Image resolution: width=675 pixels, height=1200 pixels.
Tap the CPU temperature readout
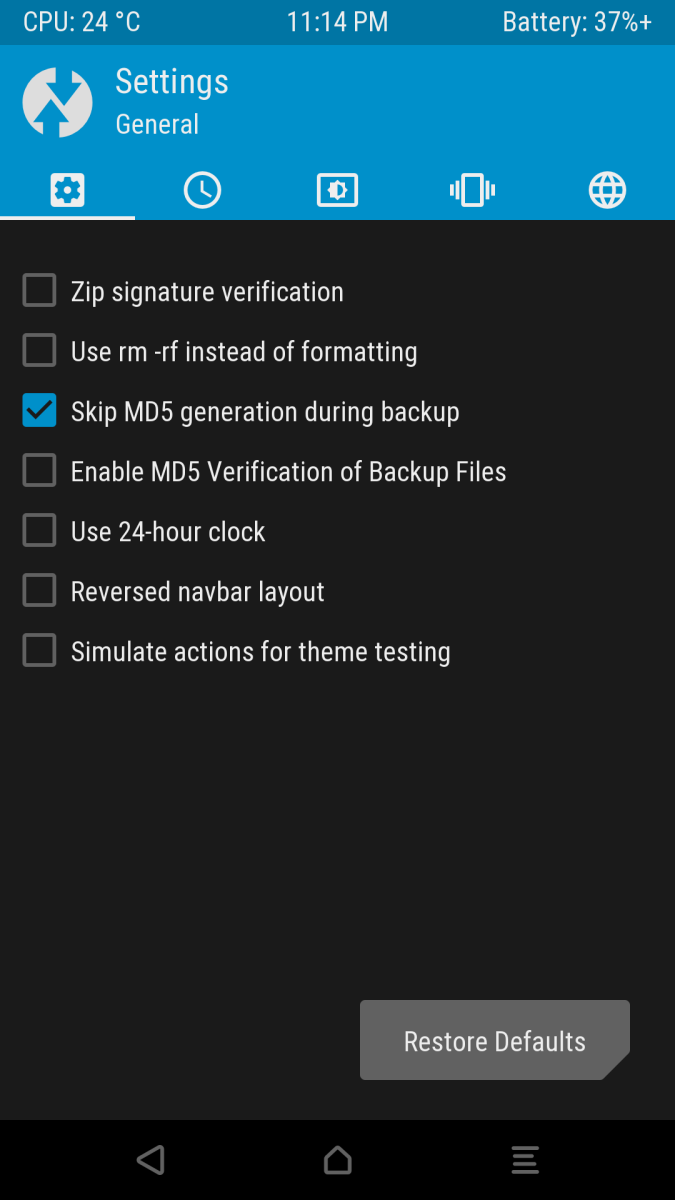82,22
